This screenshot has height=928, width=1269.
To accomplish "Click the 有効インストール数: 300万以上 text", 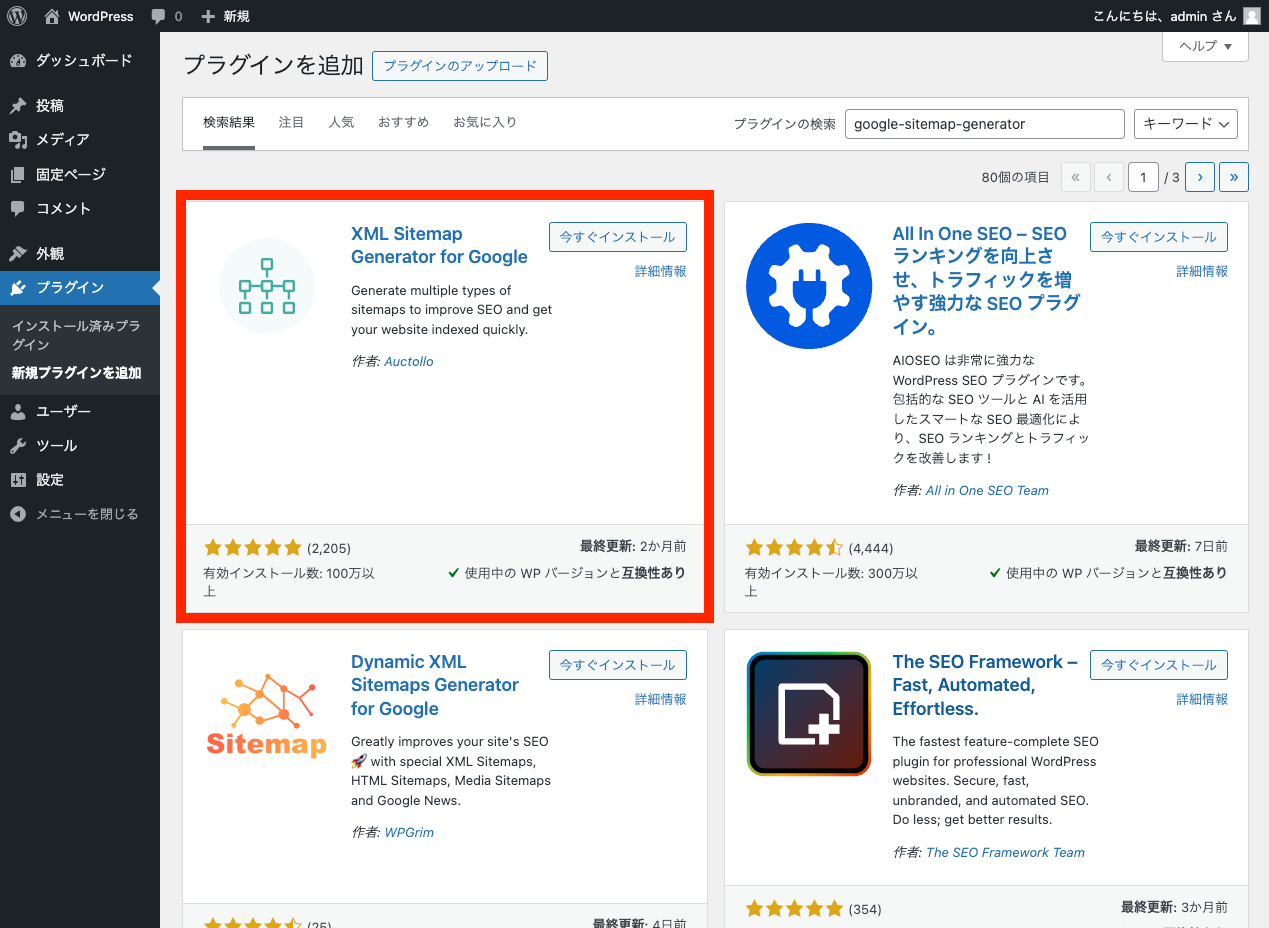I will [831, 582].
